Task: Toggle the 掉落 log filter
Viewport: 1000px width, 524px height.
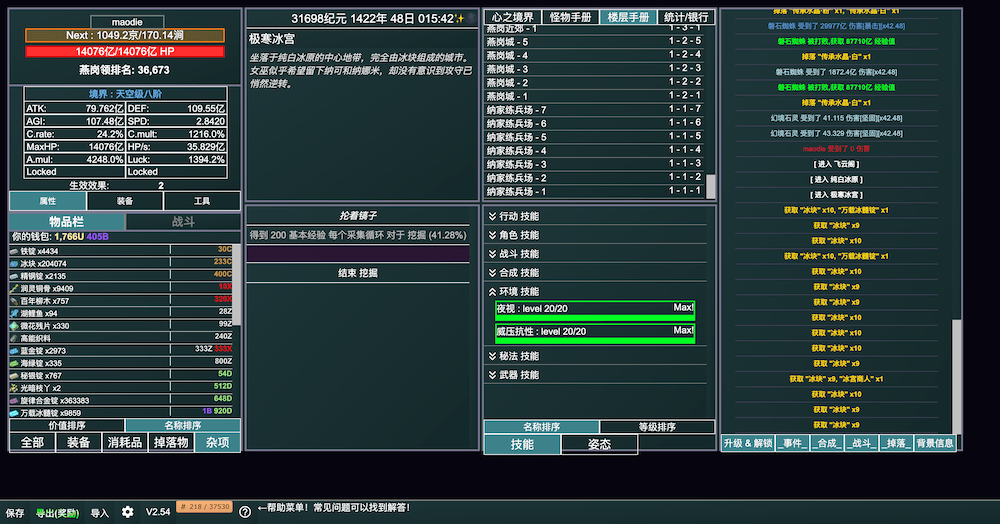Action: pyautogui.click(x=896, y=443)
